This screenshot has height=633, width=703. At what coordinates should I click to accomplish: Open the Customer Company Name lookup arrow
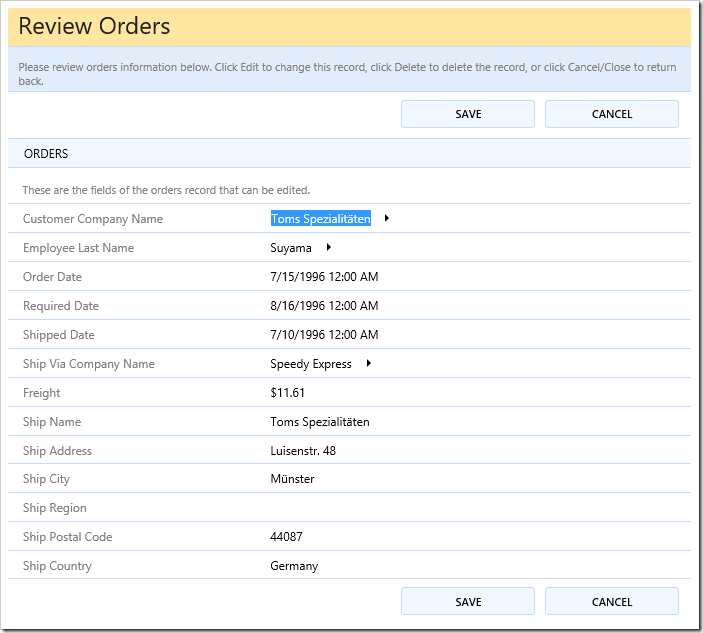[387, 218]
